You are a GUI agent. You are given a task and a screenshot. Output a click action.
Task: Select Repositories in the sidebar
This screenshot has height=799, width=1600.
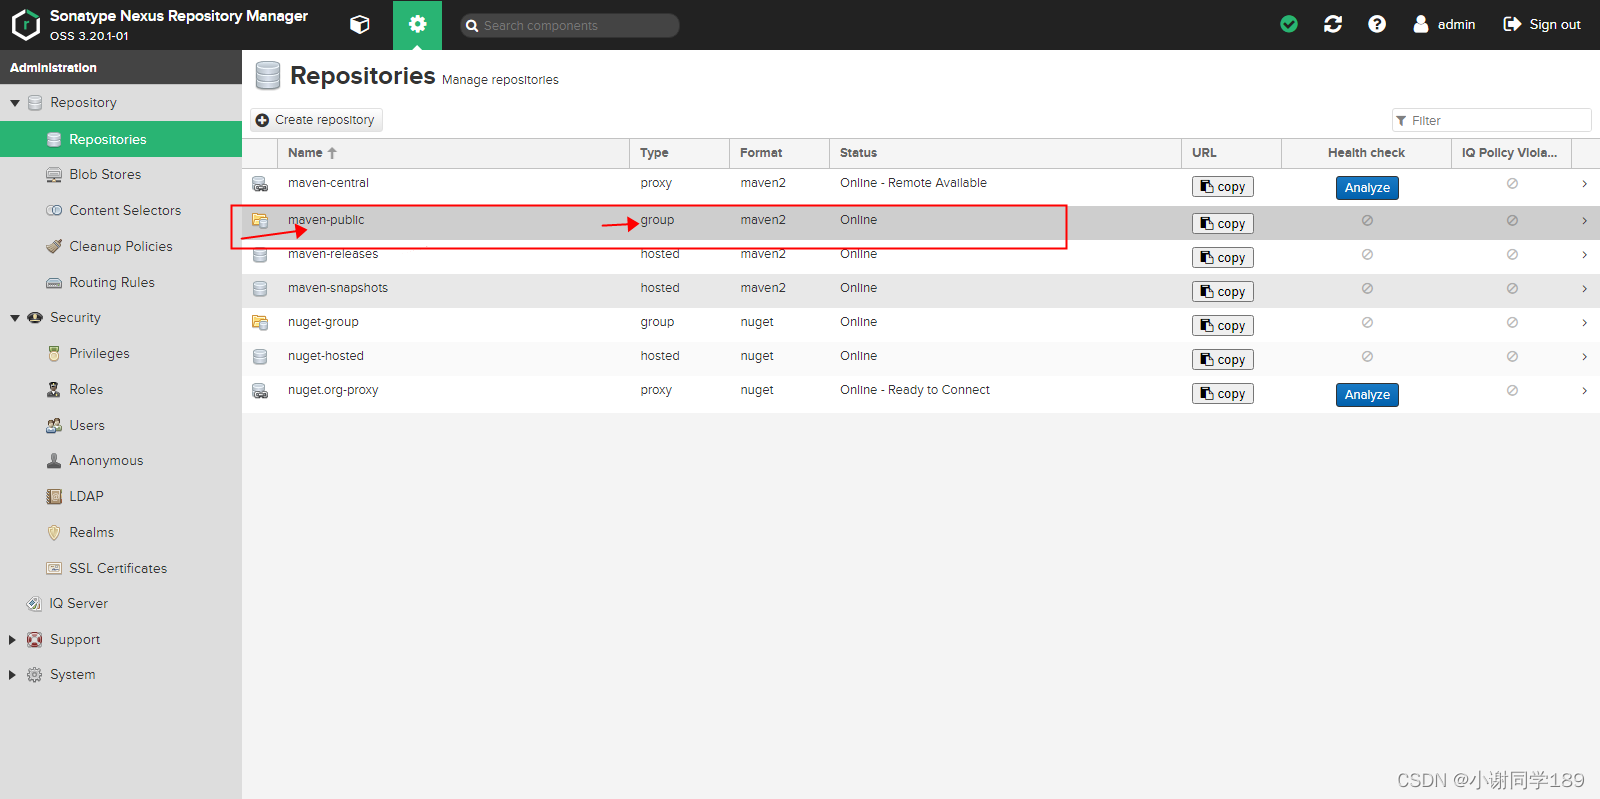coord(121,139)
